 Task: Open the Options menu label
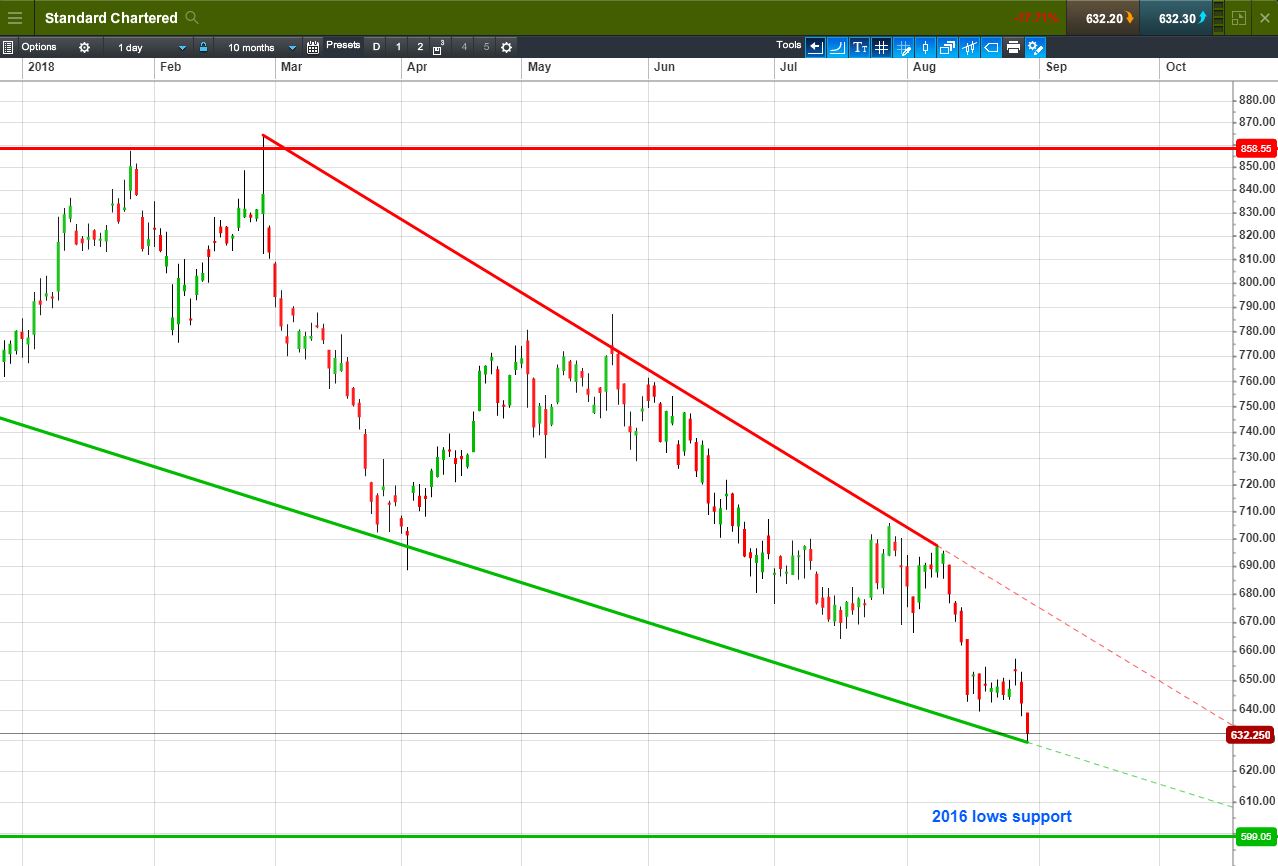click(39, 47)
